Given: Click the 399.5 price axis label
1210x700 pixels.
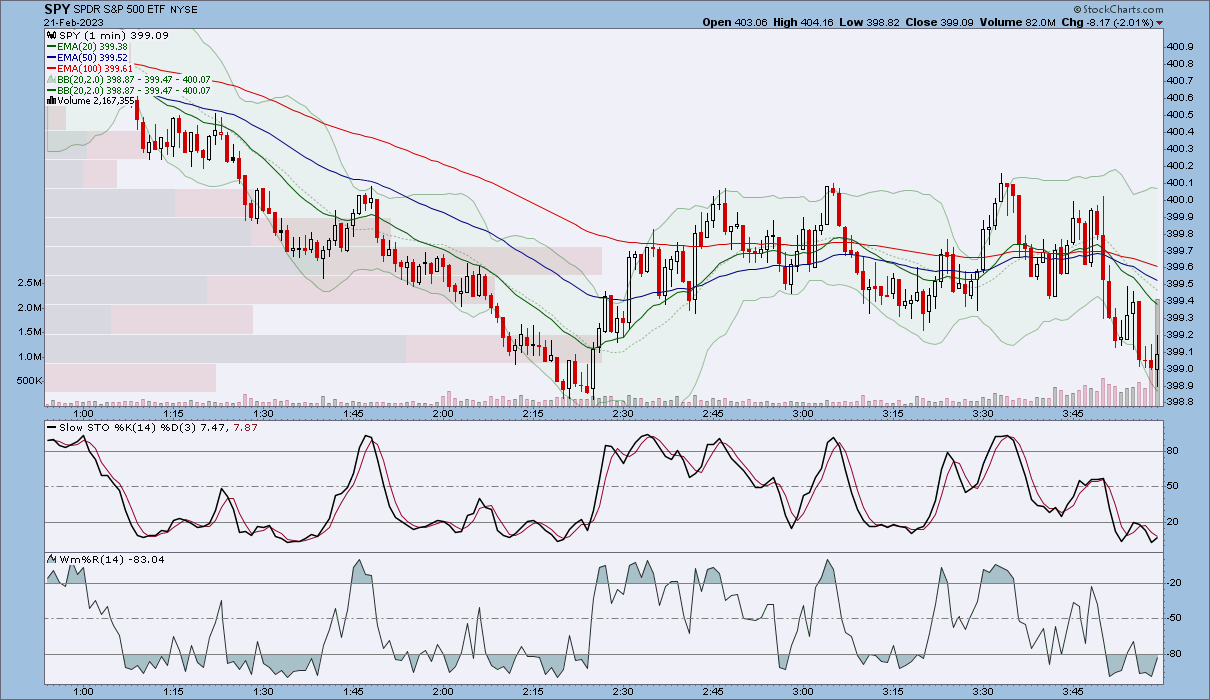Looking at the screenshot, I should tap(1181, 283).
